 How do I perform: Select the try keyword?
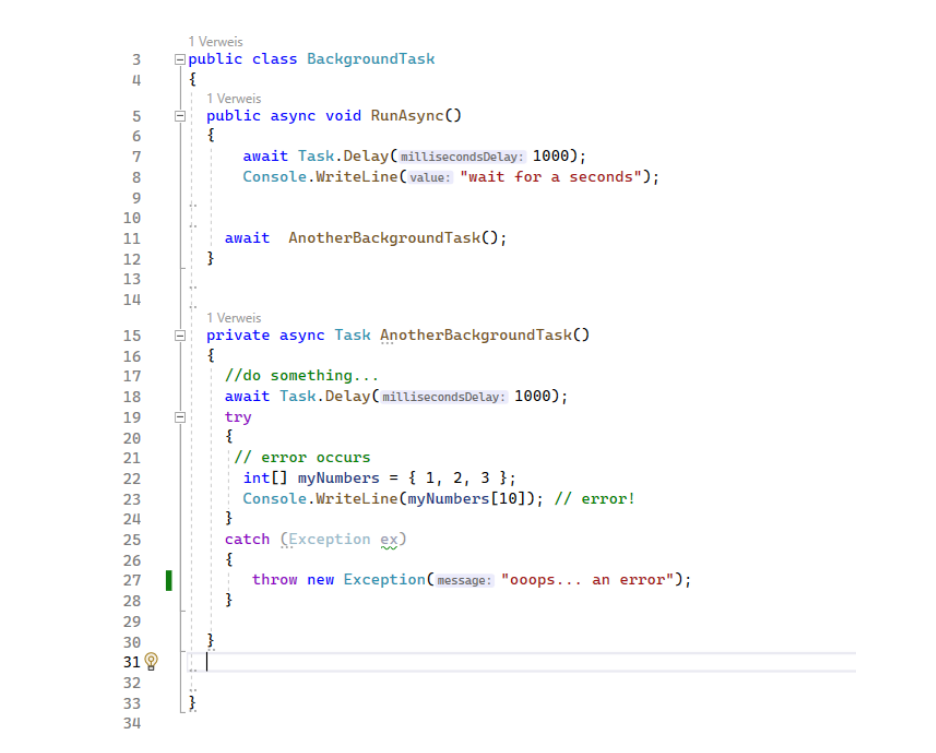(238, 417)
